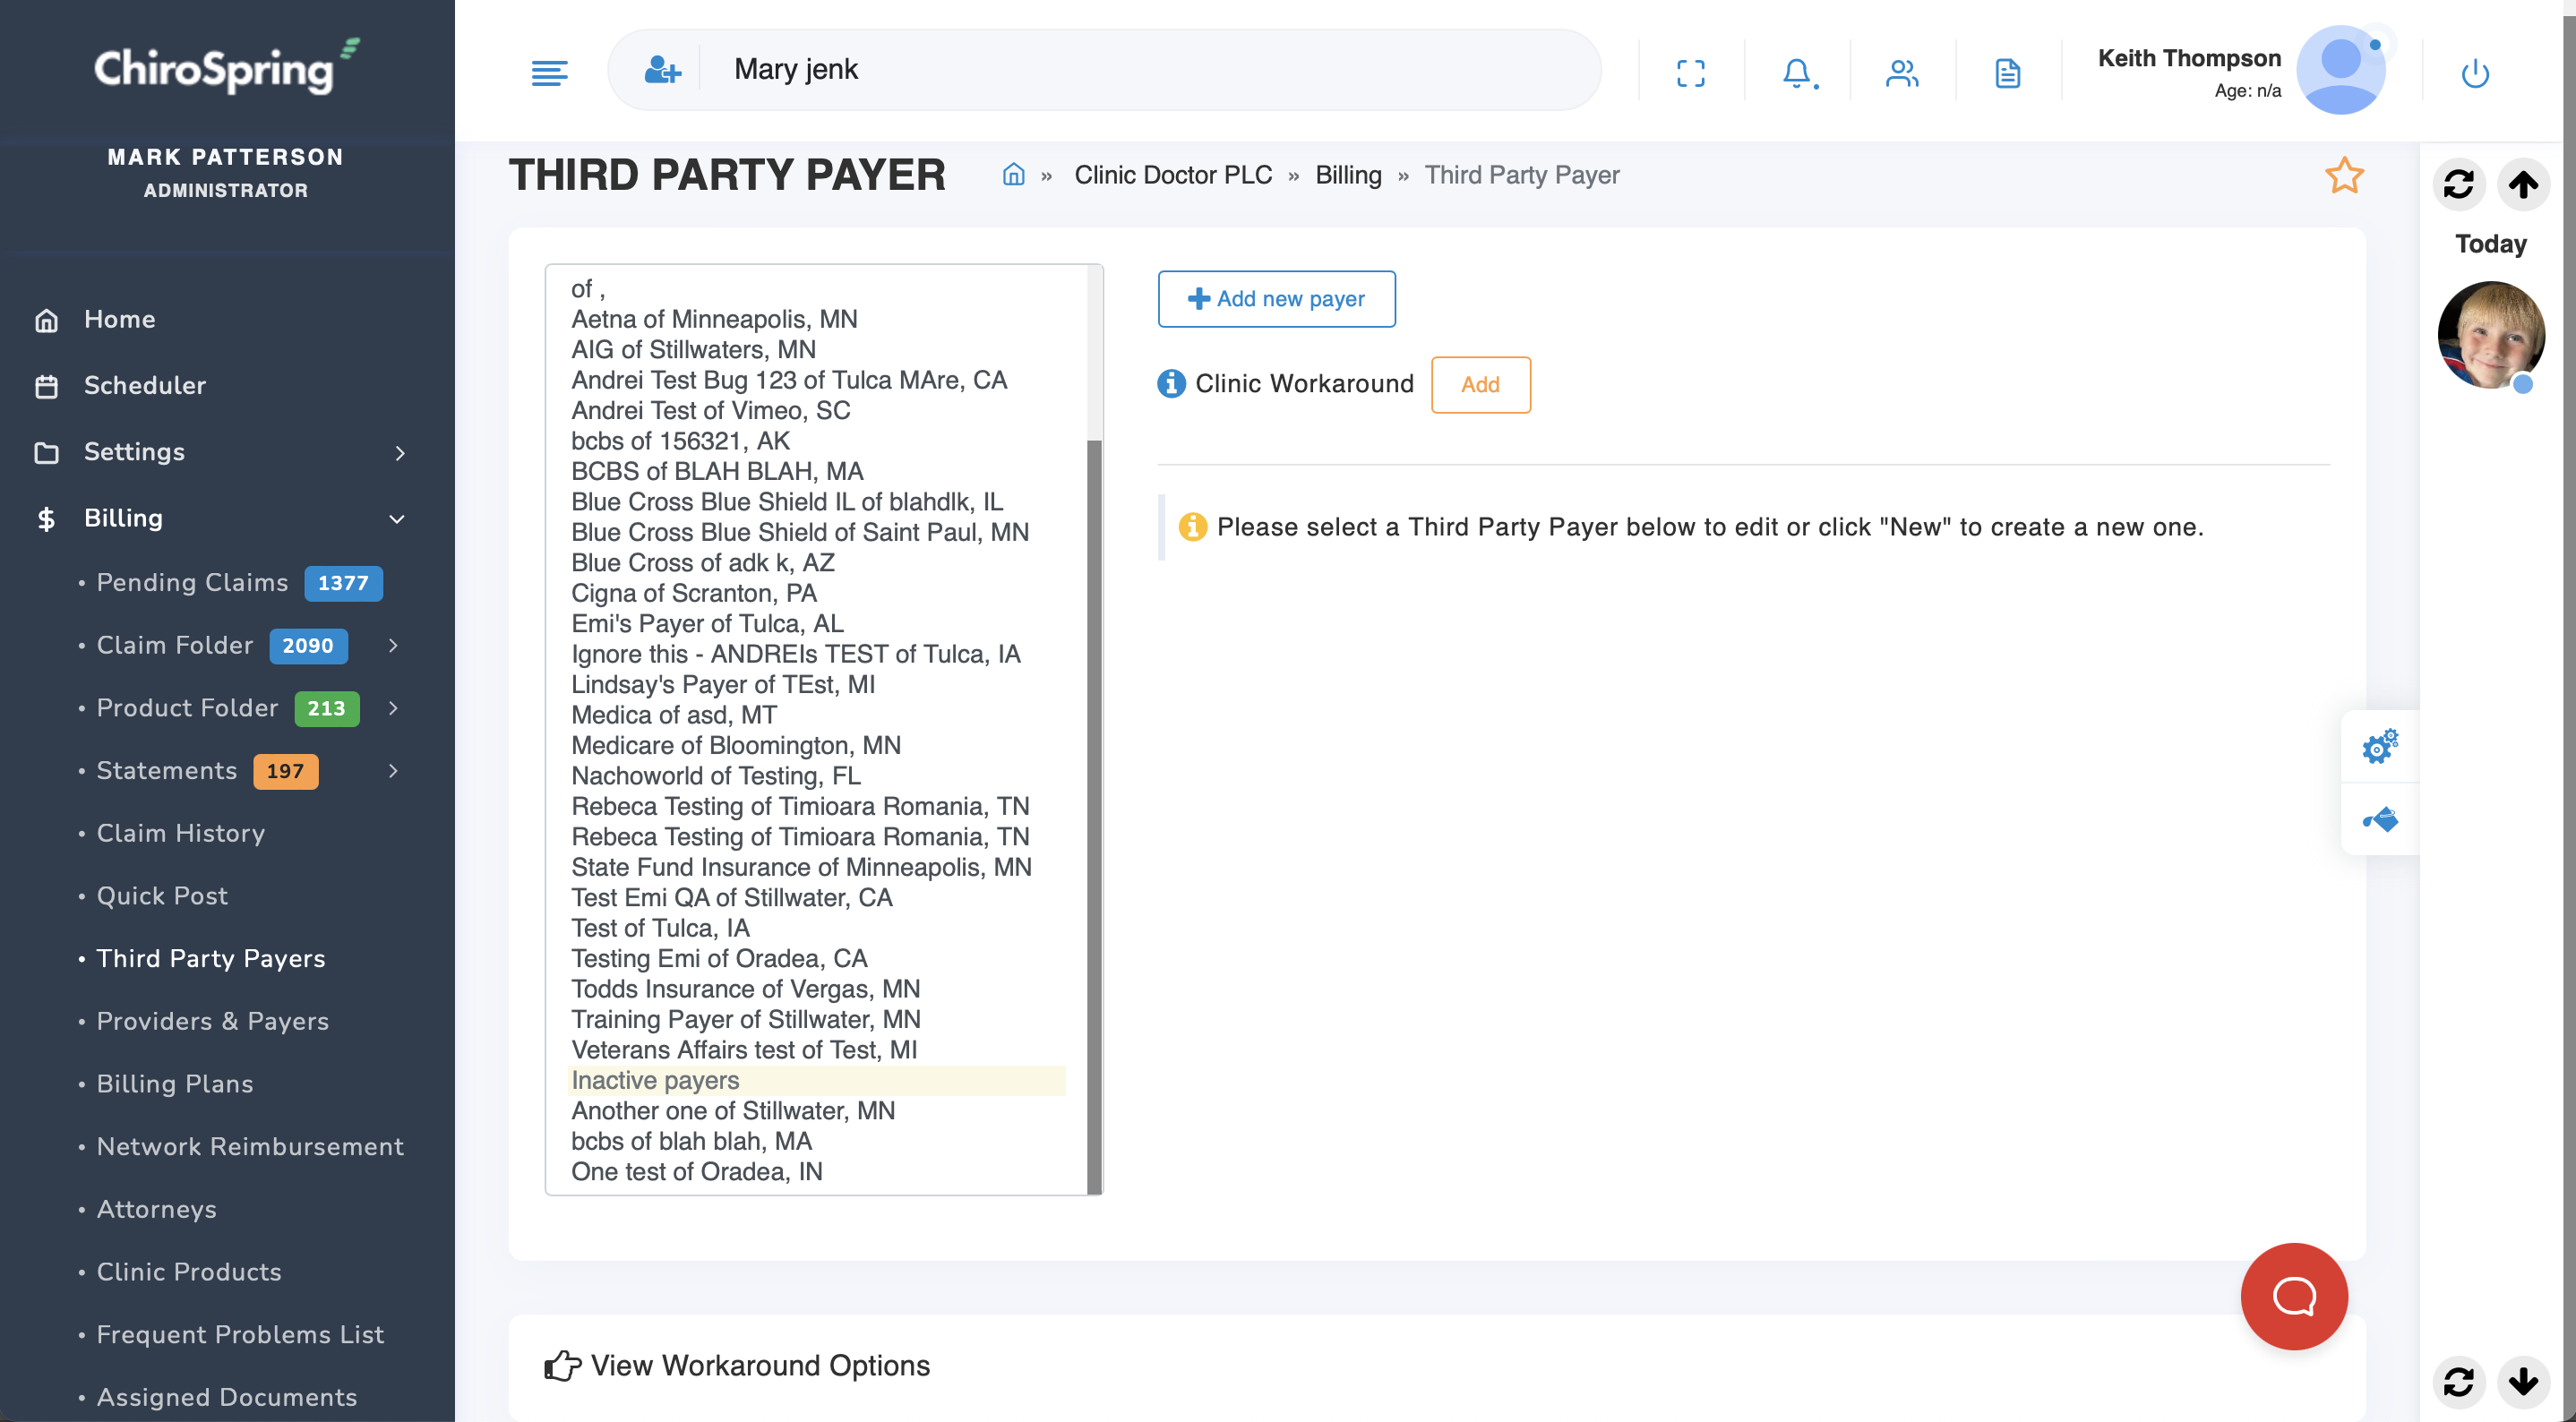Open the notifications bell icon

tap(1796, 70)
